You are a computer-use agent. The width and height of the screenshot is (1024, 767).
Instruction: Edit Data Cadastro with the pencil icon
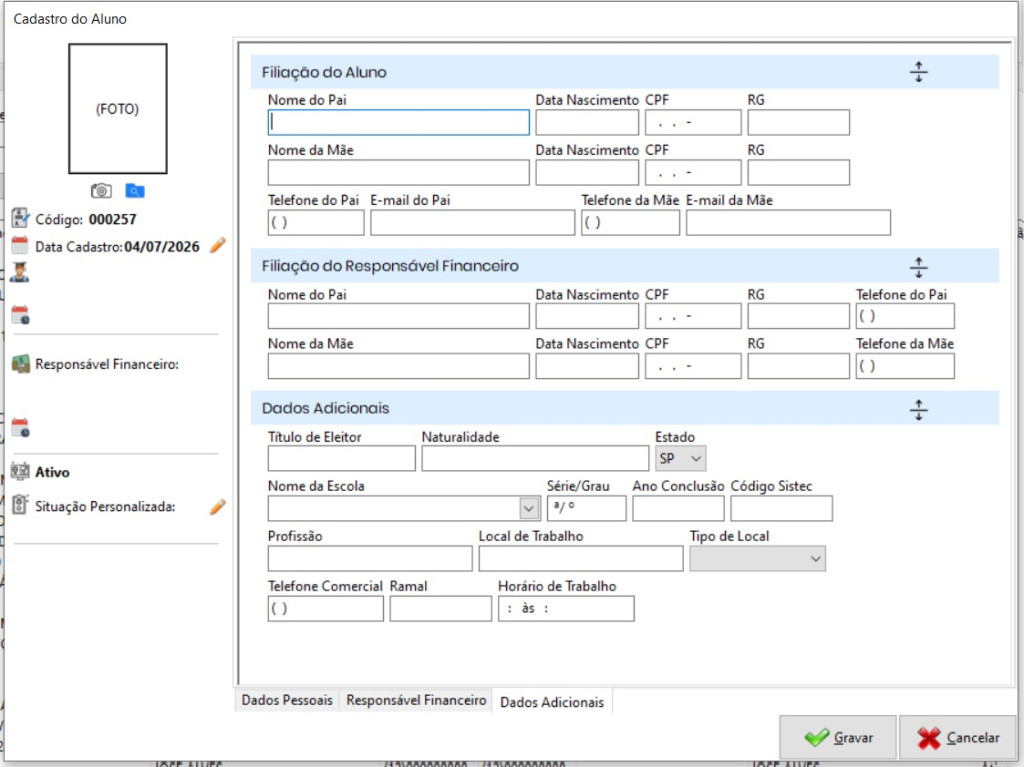point(217,246)
